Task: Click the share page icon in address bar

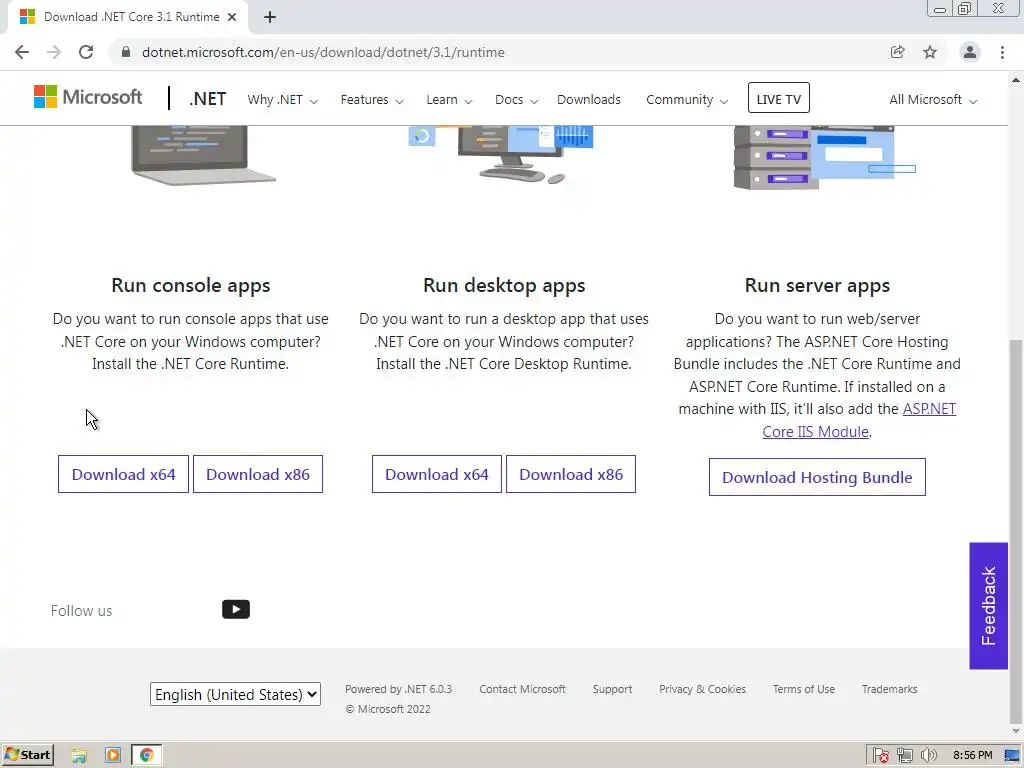Action: tap(897, 52)
